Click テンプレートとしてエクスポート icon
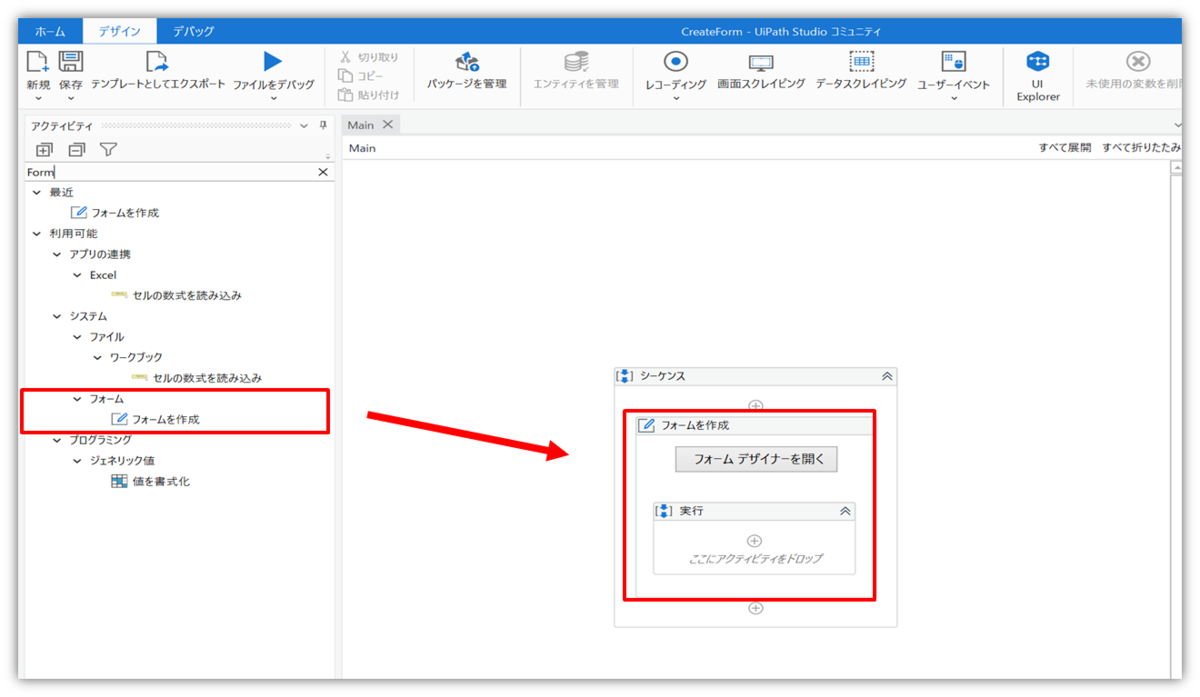Image resolution: width=1200 pixels, height=697 pixels. (x=158, y=62)
